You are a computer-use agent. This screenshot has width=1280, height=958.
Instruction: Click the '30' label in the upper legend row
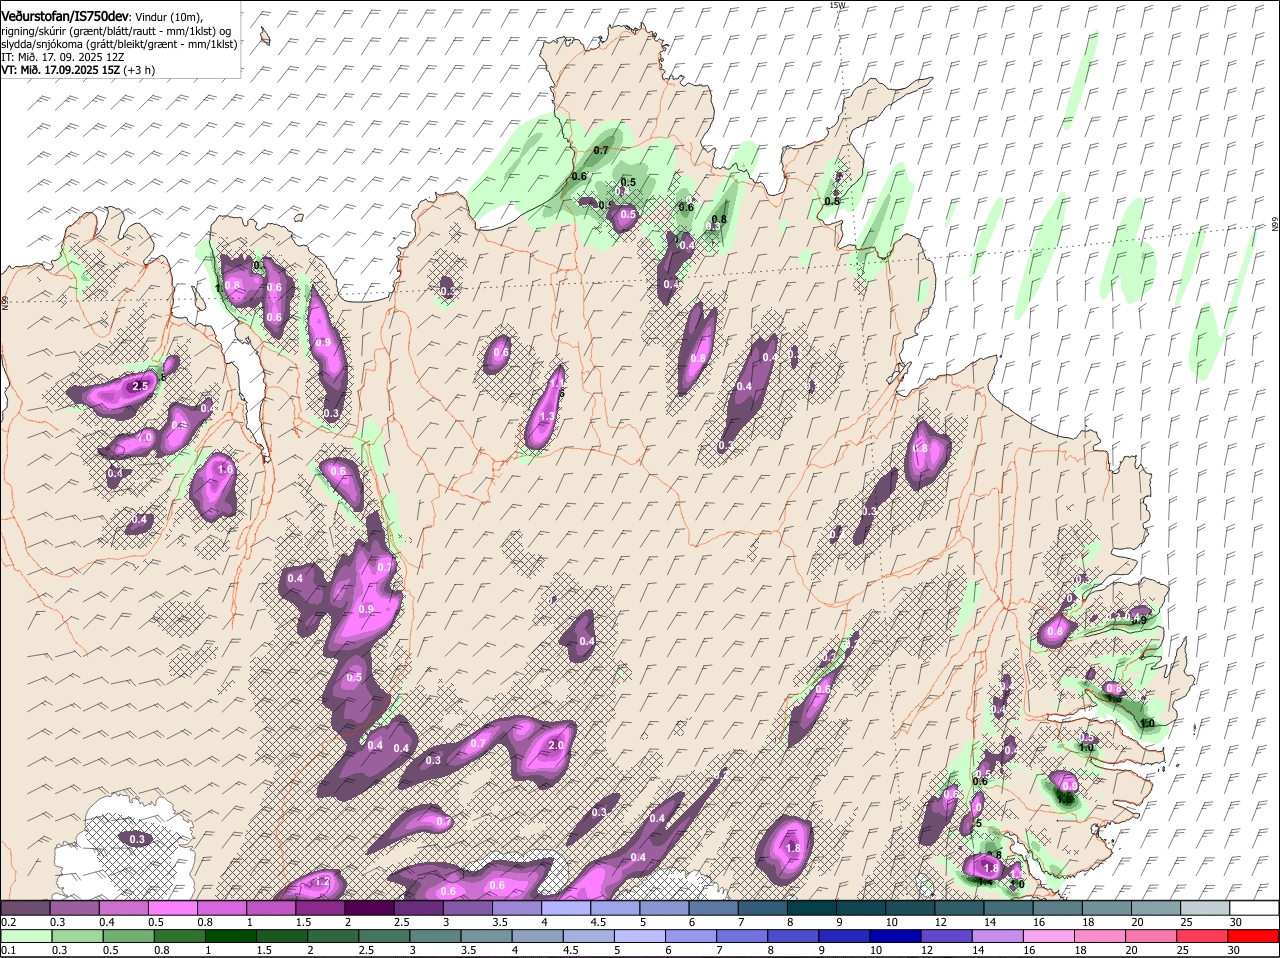pos(1236,922)
